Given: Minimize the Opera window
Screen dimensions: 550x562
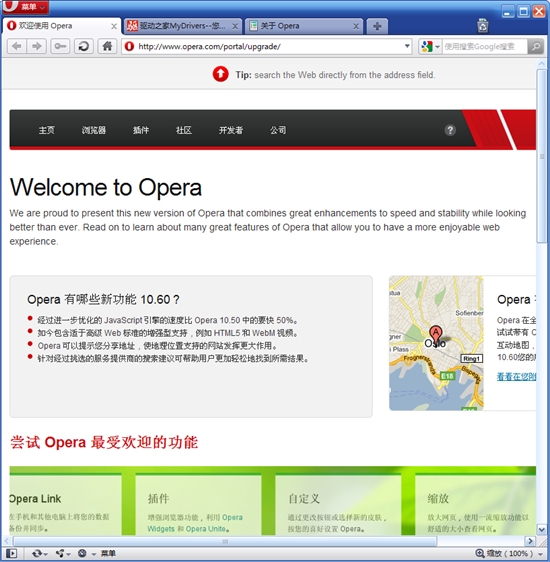Looking at the screenshot, I should click(x=507, y=11).
